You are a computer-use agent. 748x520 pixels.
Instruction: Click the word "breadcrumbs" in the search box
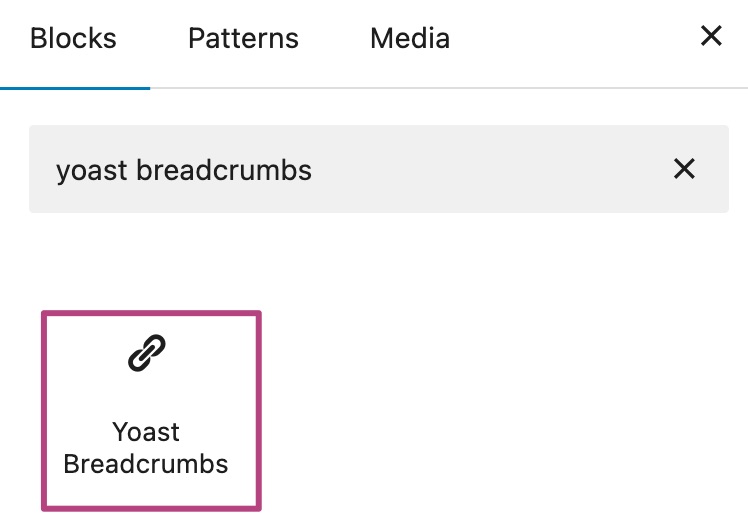(x=224, y=170)
